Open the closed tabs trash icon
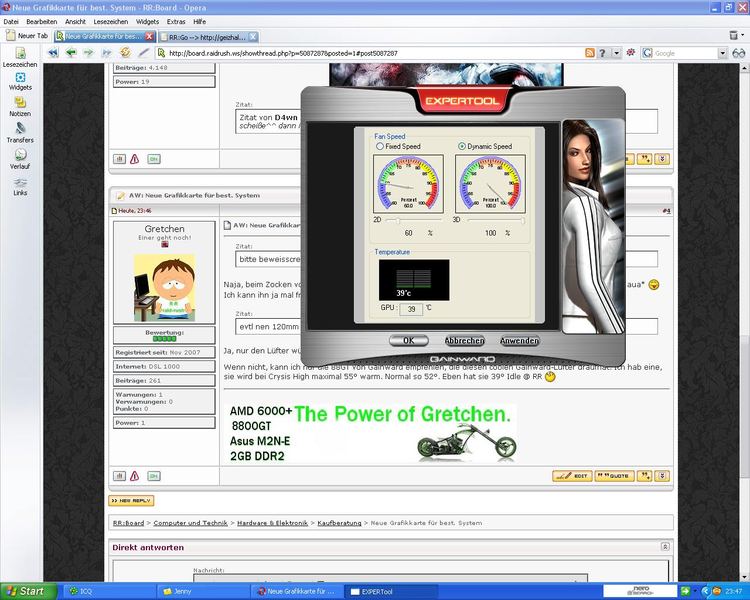This screenshot has width=750, height=600. pyautogui.click(x=734, y=35)
